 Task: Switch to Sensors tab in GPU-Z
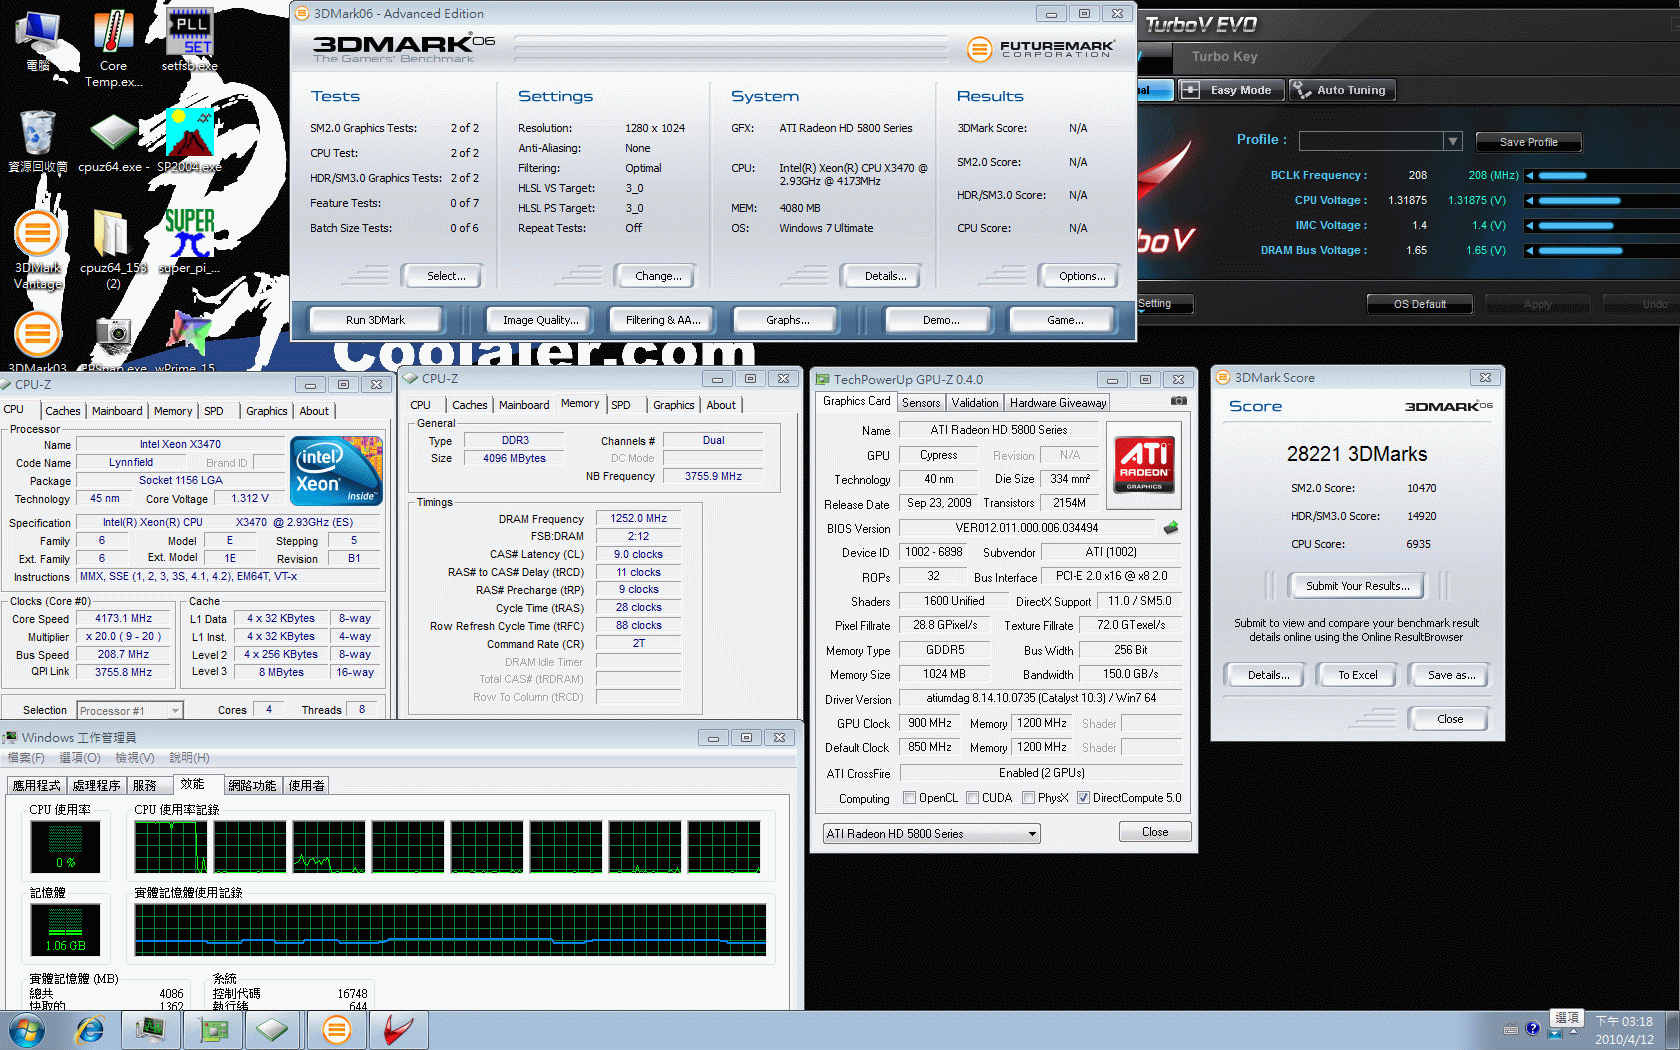tap(921, 403)
